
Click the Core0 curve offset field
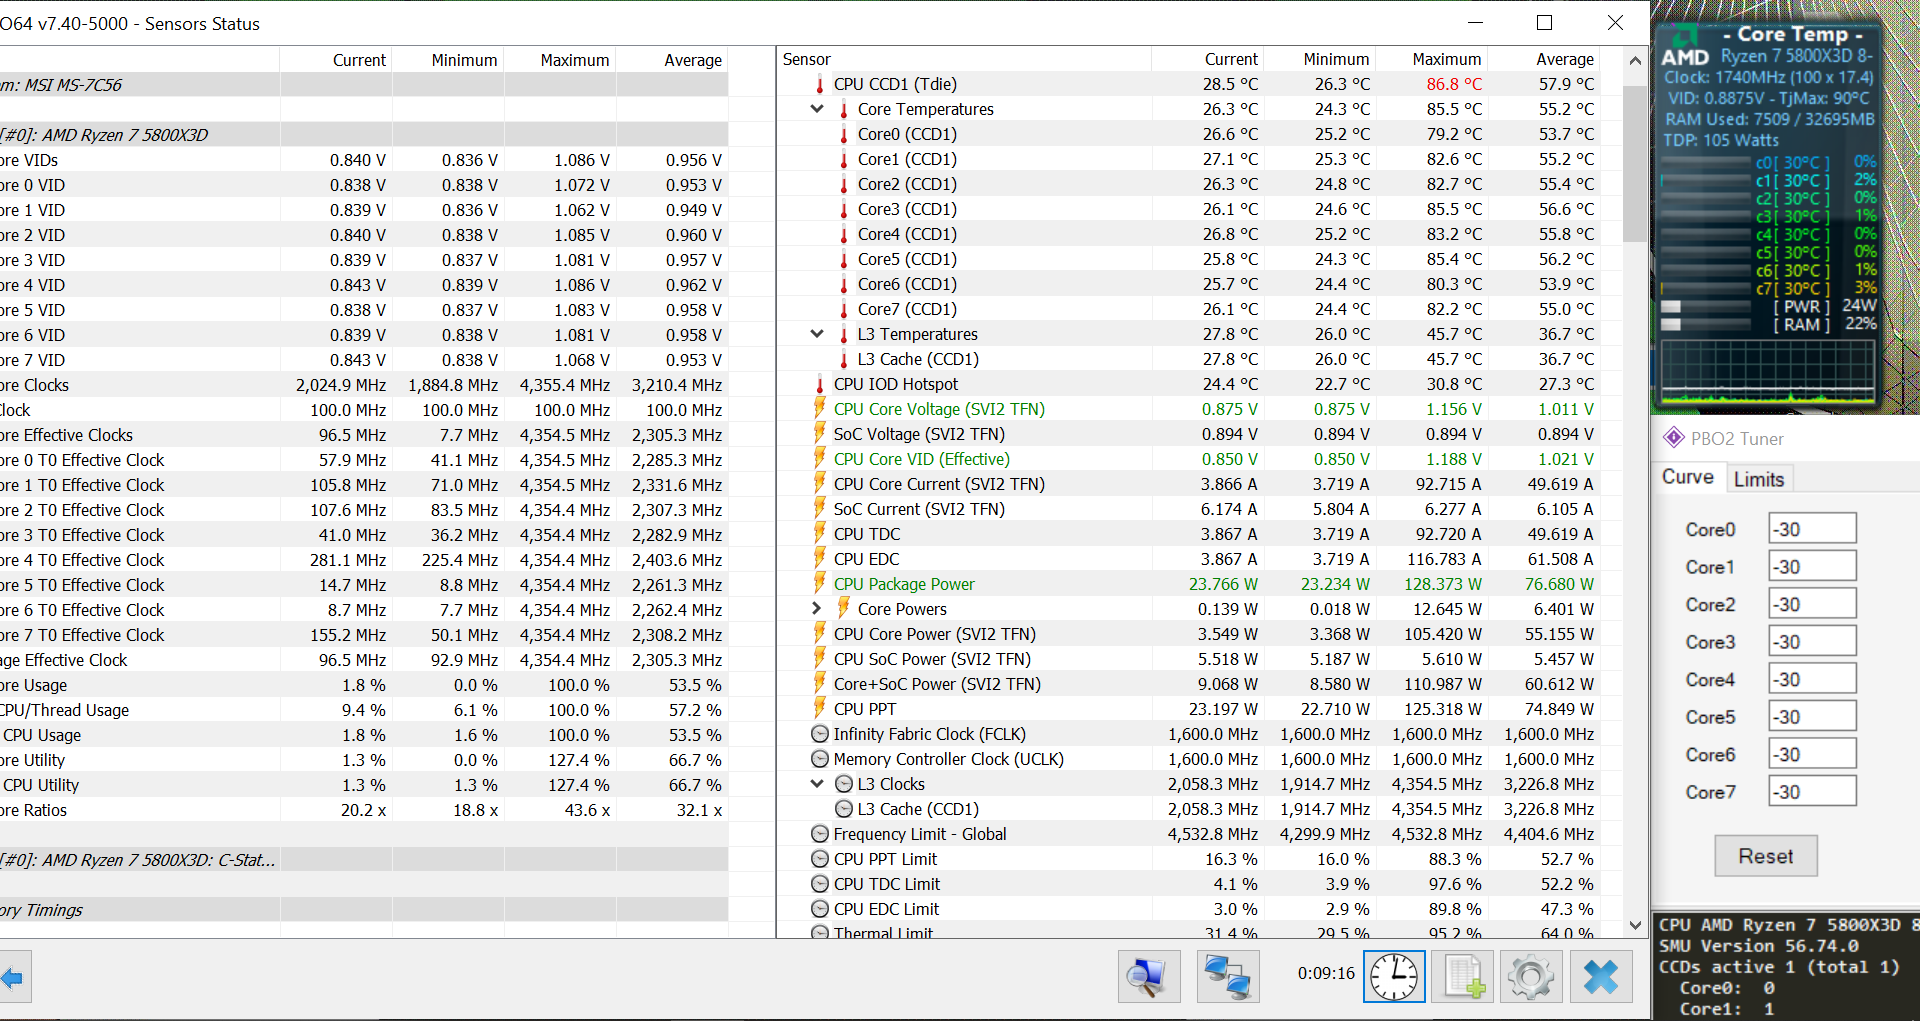[x=1812, y=529]
